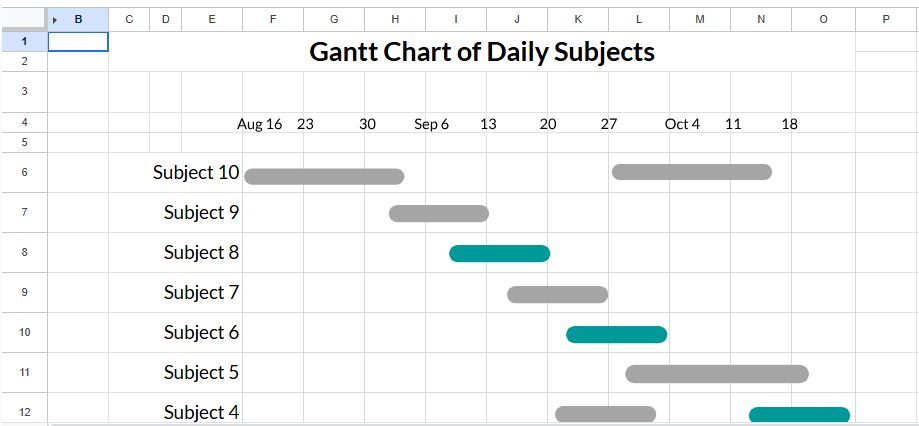Click Subject 5's gray bar
This screenshot has width=919, height=426.
tap(716, 374)
